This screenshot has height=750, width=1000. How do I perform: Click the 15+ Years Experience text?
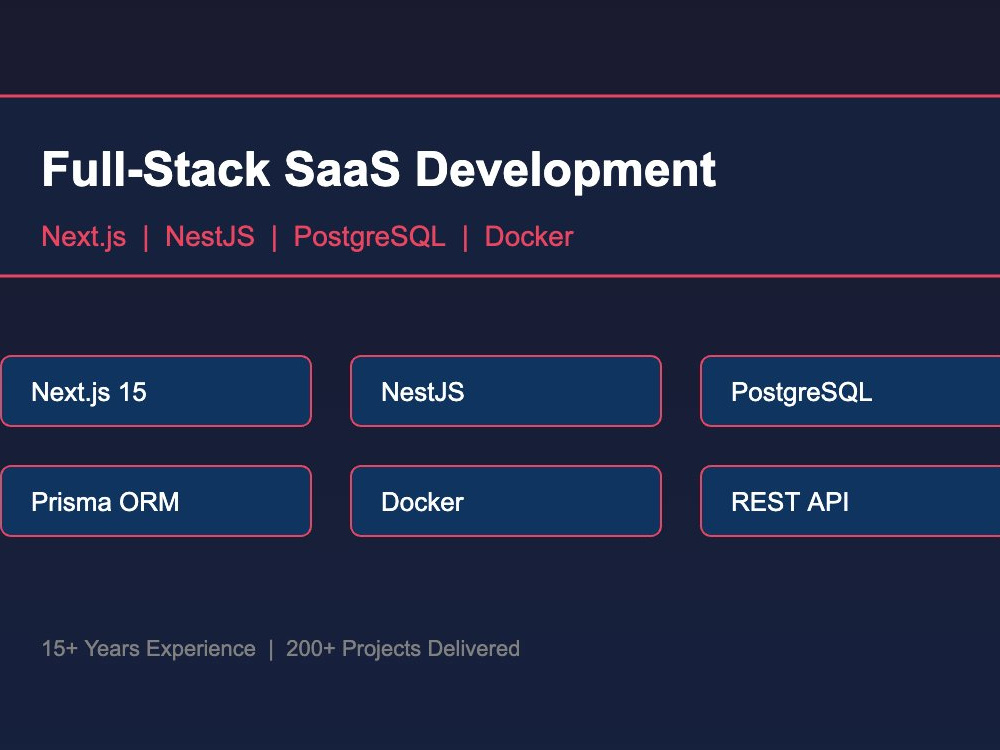[149, 649]
